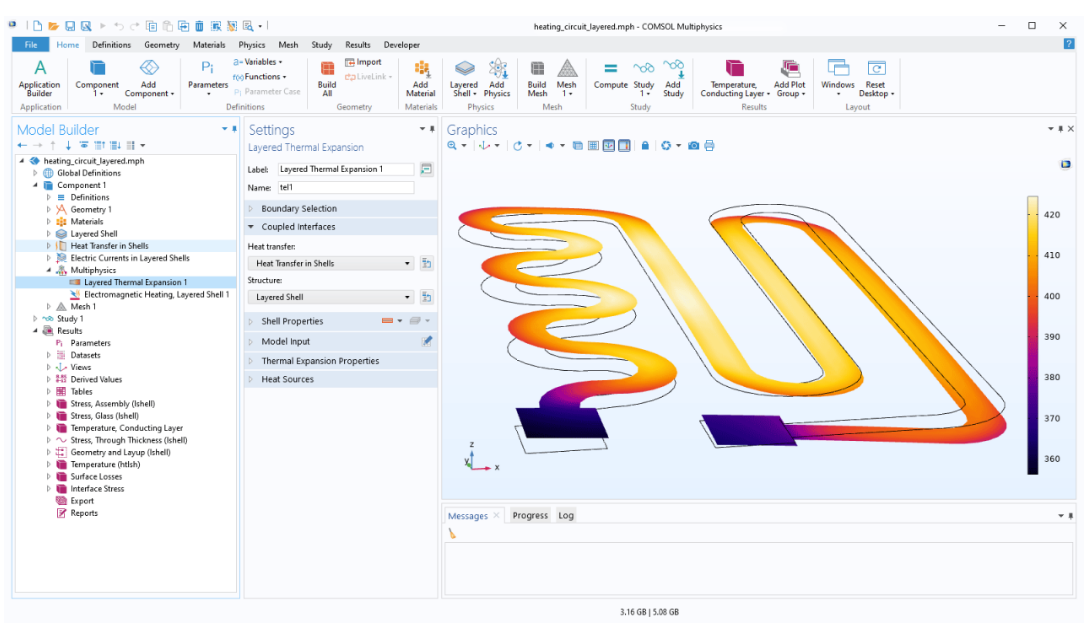Viewport: 1090px width, 625px height.
Task: Open the Heat transfer interface dropdown
Action: tap(330, 263)
